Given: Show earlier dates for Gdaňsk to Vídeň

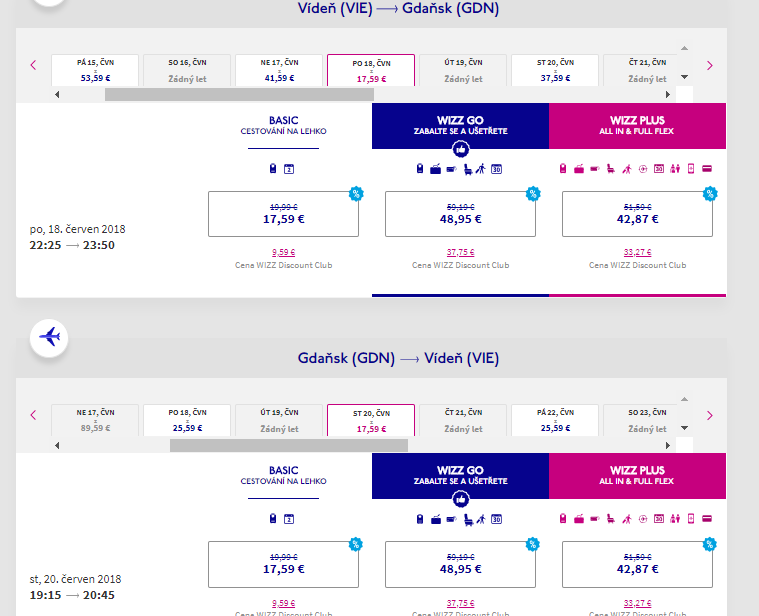Looking at the screenshot, I should [33, 415].
